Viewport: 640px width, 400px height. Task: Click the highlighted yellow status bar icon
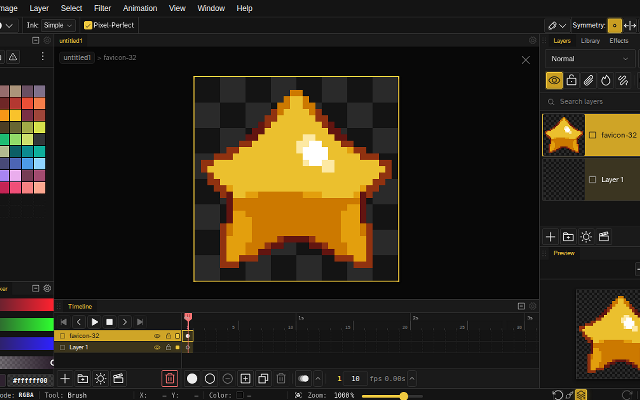[x=581, y=395]
